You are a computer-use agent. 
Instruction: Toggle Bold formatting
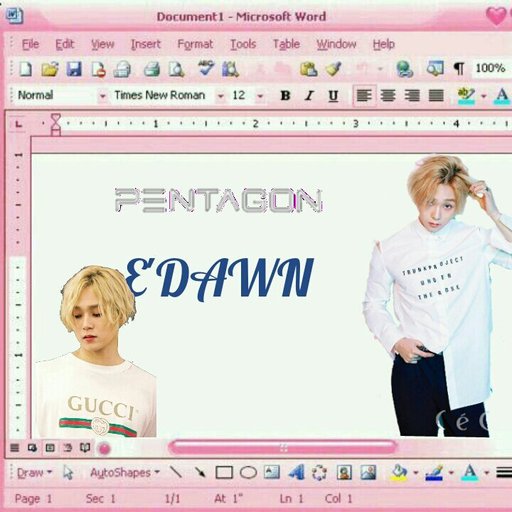coord(285,96)
